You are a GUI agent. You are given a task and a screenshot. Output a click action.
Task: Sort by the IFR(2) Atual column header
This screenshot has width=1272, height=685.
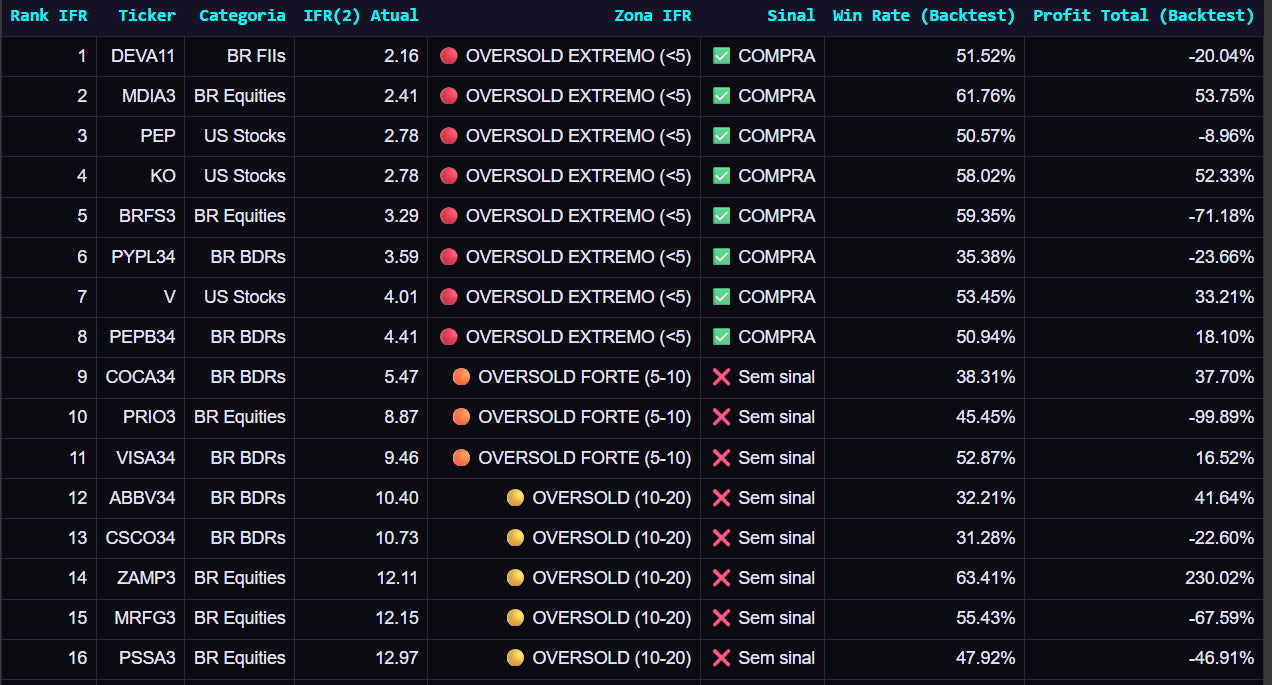coord(360,16)
